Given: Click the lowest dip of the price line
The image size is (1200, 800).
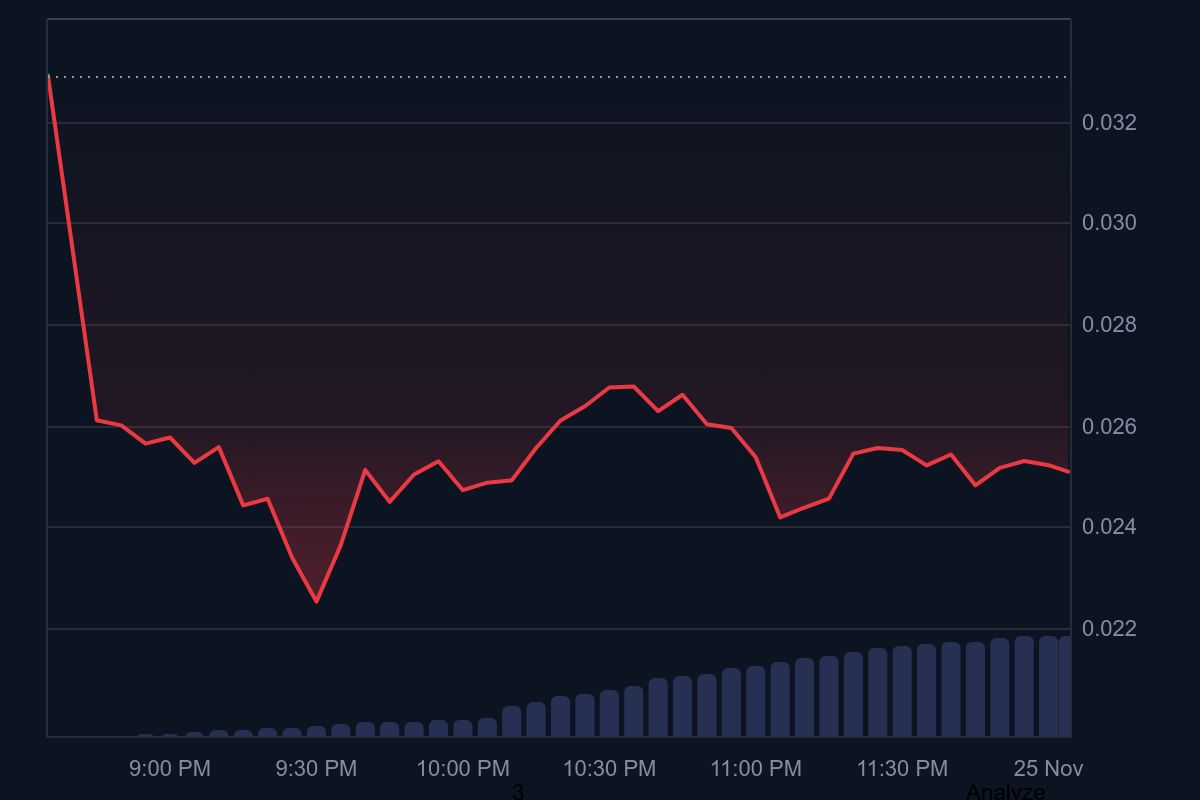Looking at the screenshot, I should coord(317,602).
